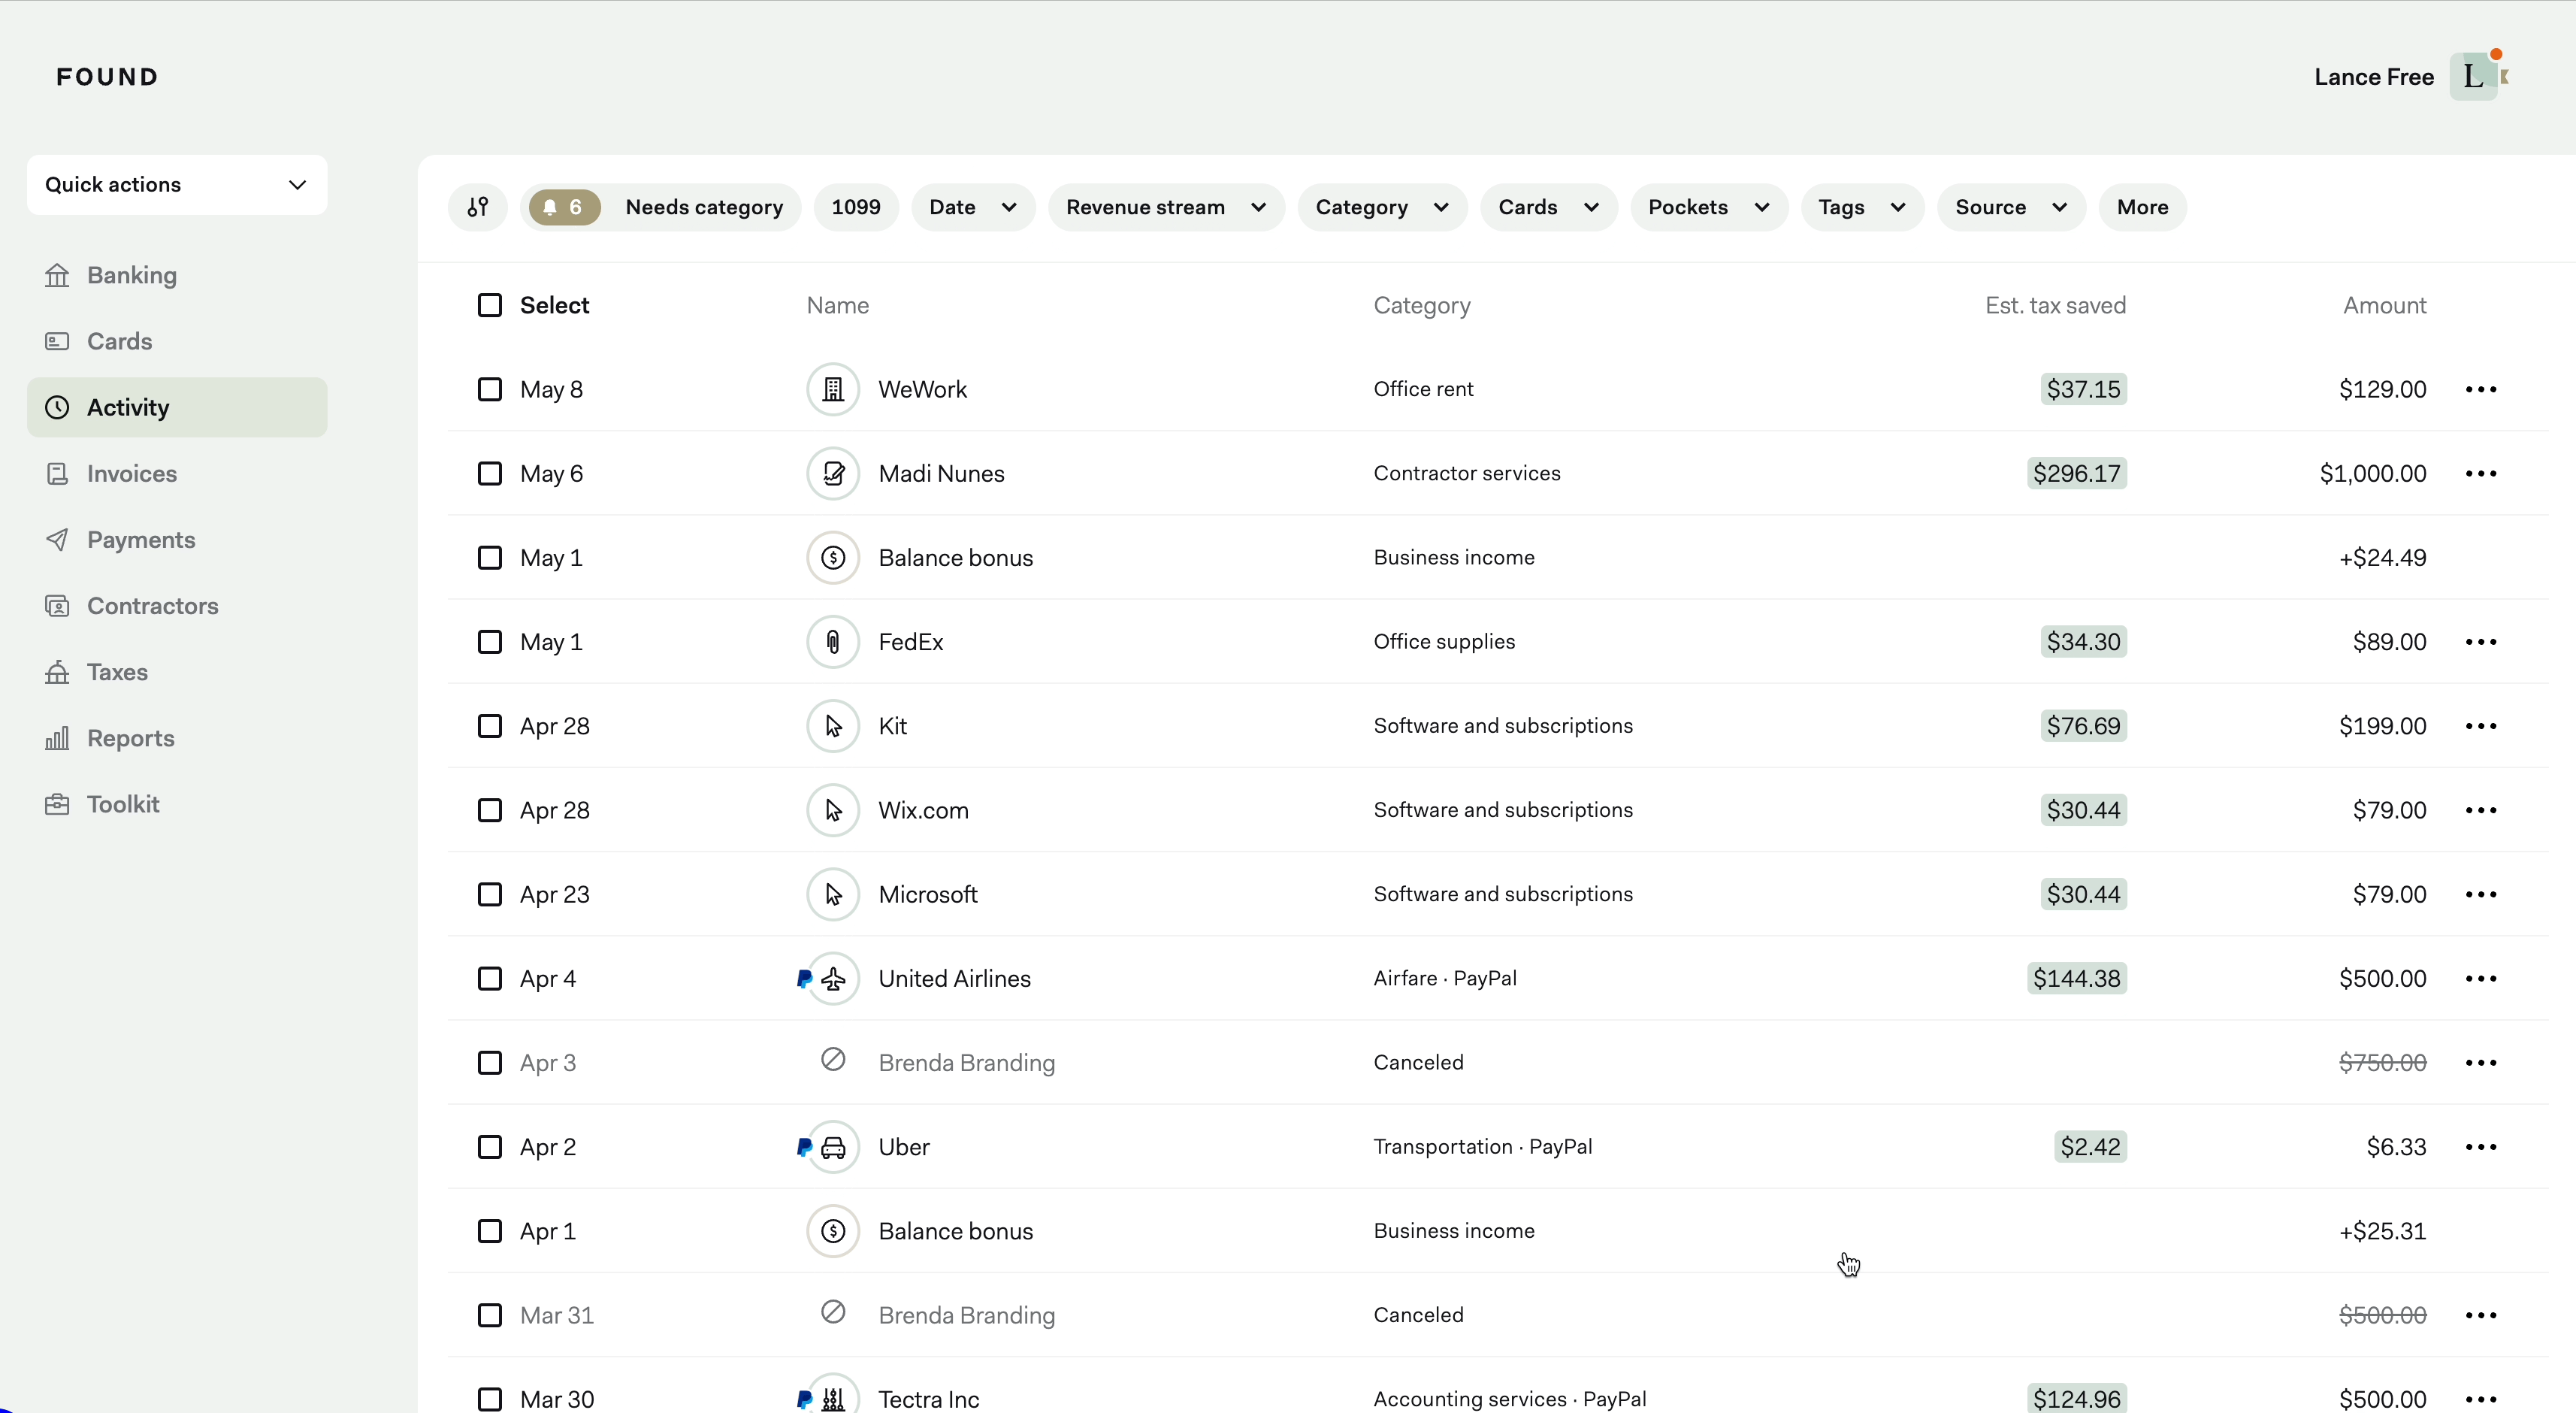Select the Apr 23 Microsoft row checkbox
This screenshot has height=1413, width=2576.
[489, 894]
